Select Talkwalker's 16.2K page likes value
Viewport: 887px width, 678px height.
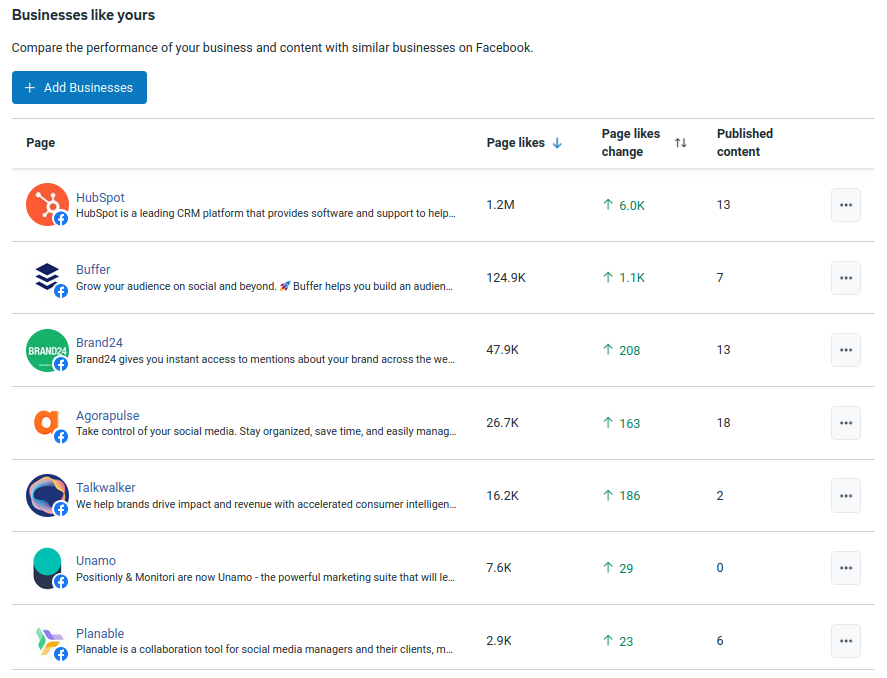point(502,496)
